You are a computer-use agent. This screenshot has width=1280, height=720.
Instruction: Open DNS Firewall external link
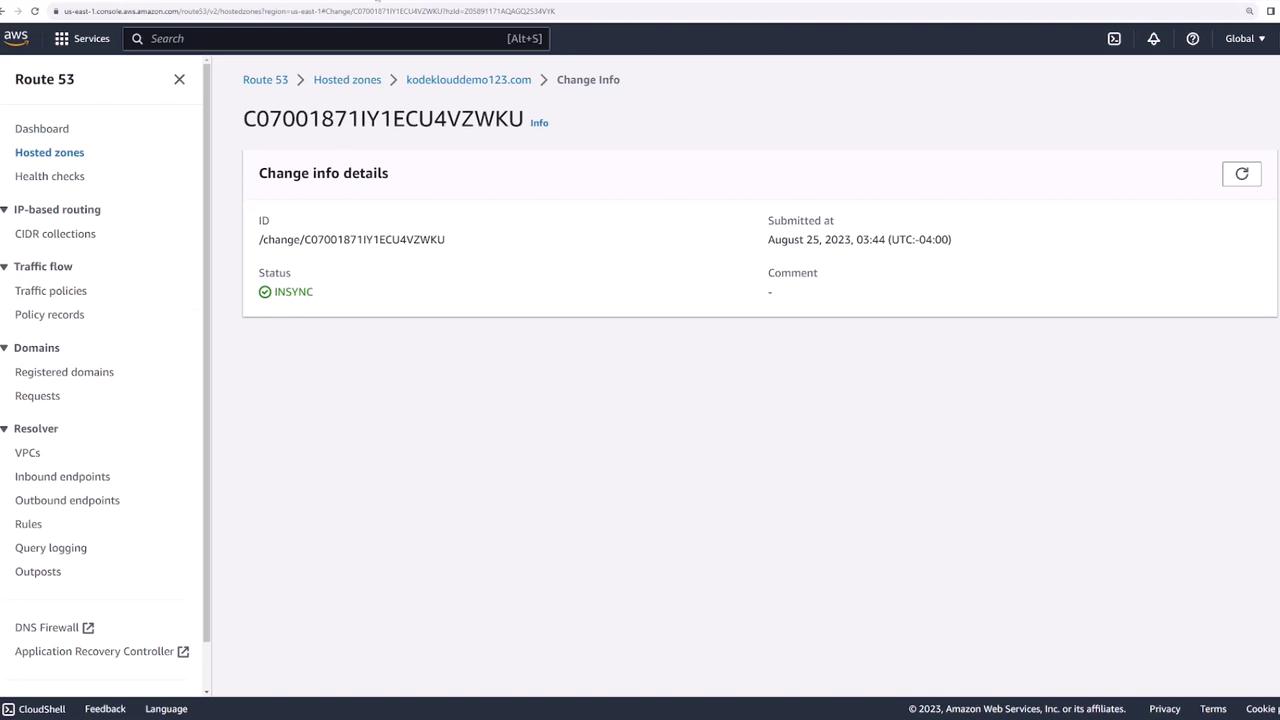pyautogui.click(x=54, y=628)
